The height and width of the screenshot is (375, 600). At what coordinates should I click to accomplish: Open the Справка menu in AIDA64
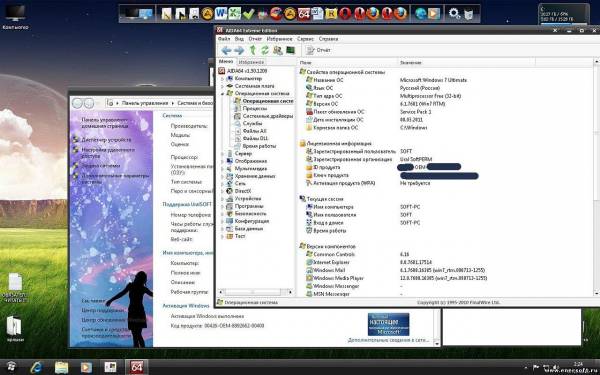point(328,39)
